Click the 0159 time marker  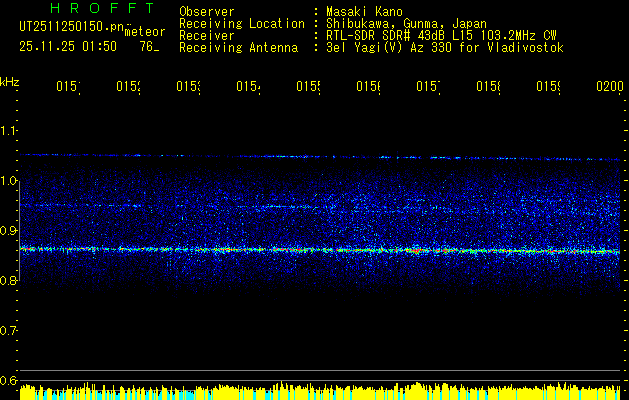(x=548, y=87)
